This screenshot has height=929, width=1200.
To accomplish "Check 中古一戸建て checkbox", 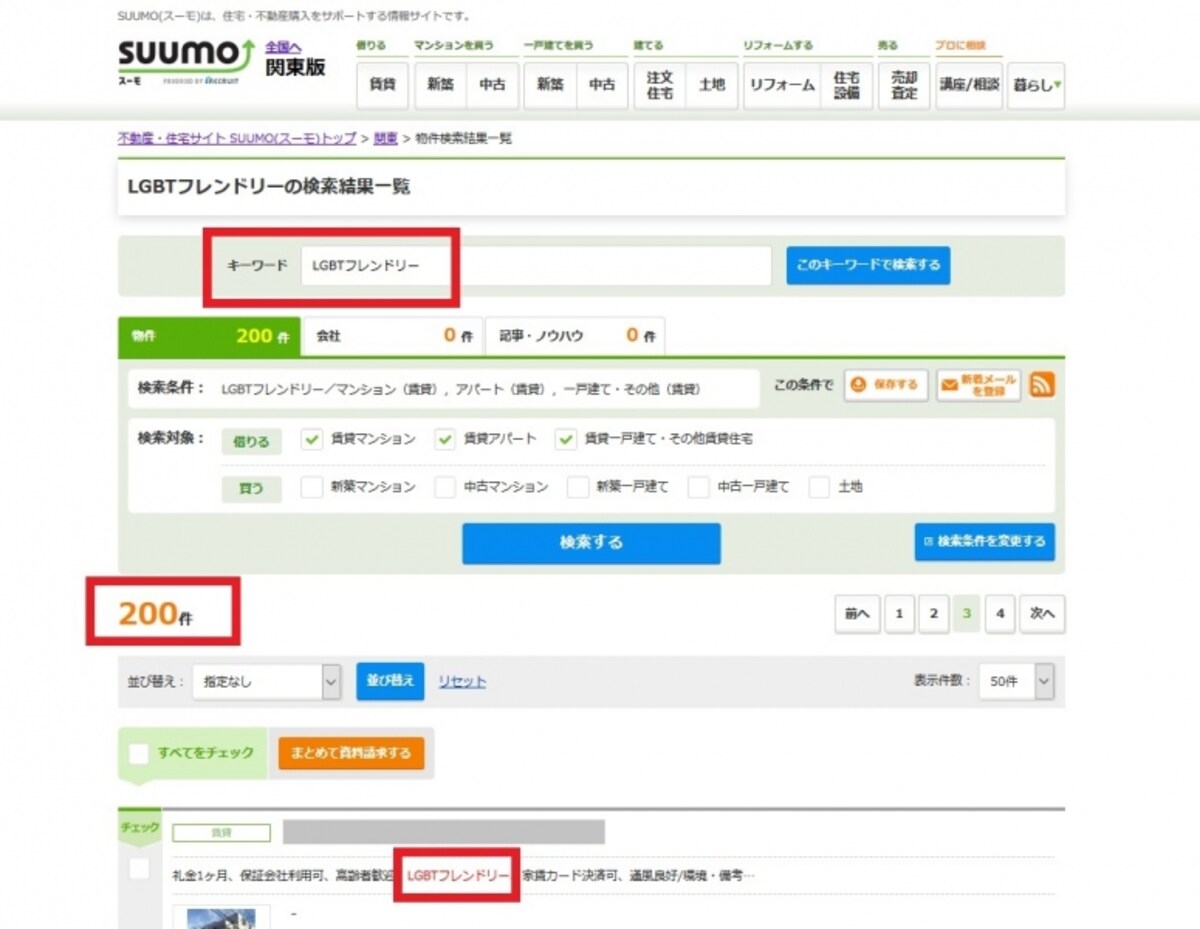I will click(699, 487).
